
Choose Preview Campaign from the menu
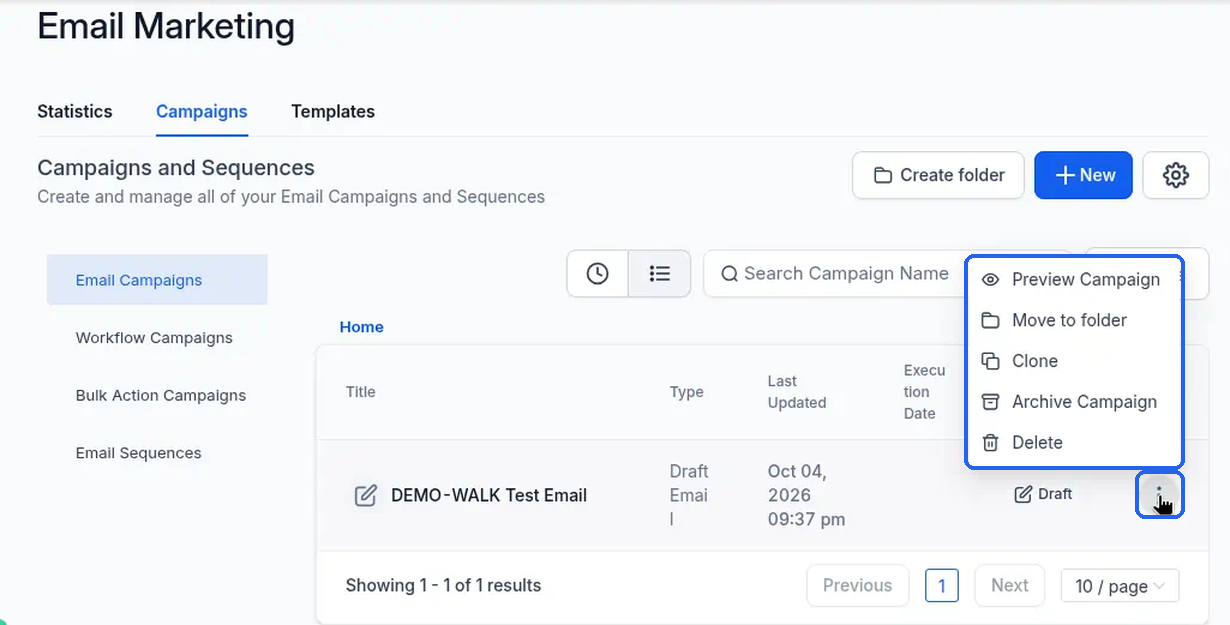pyautogui.click(x=1074, y=280)
